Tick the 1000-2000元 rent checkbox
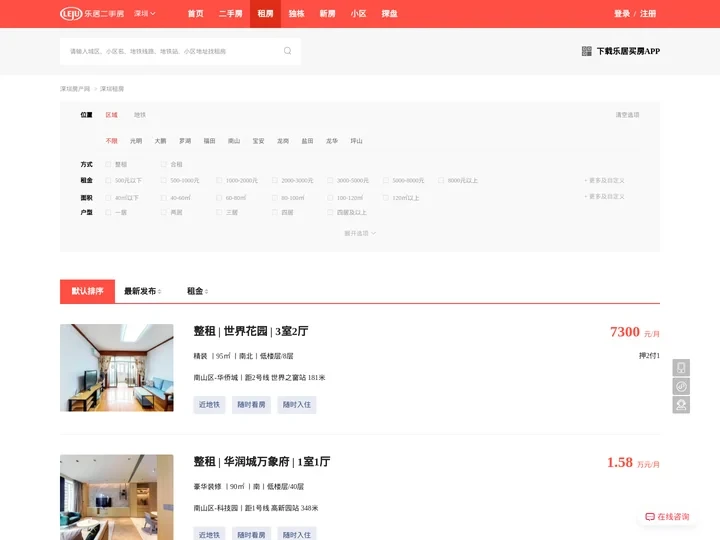720x540 pixels. pyautogui.click(x=219, y=180)
